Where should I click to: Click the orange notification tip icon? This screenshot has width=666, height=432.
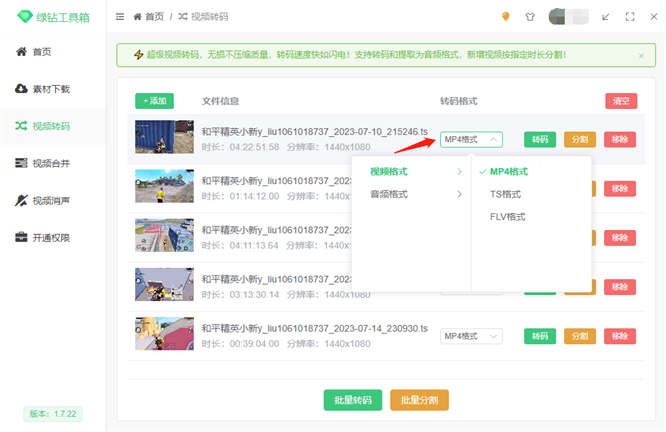(x=505, y=17)
